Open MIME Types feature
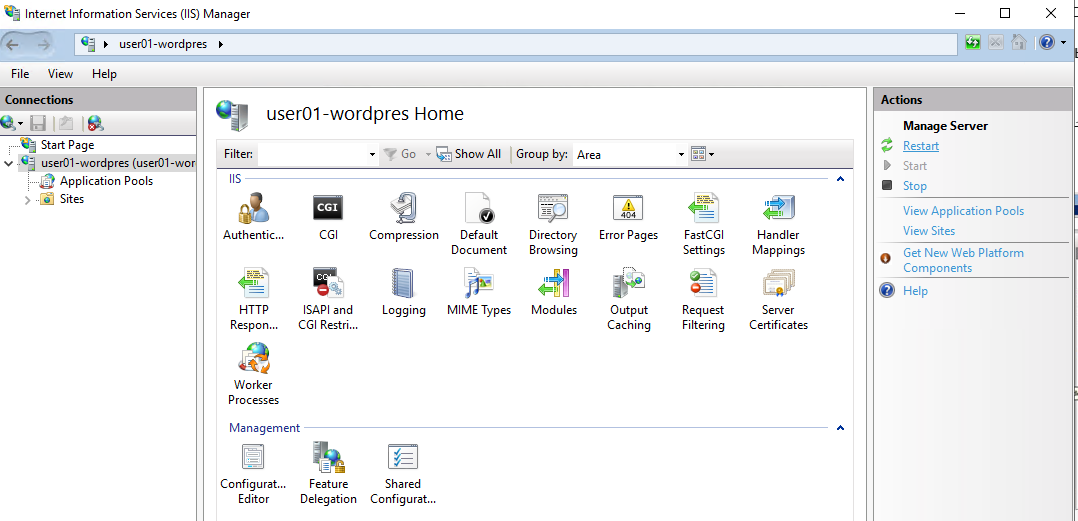 pyautogui.click(x=479, y=291)
